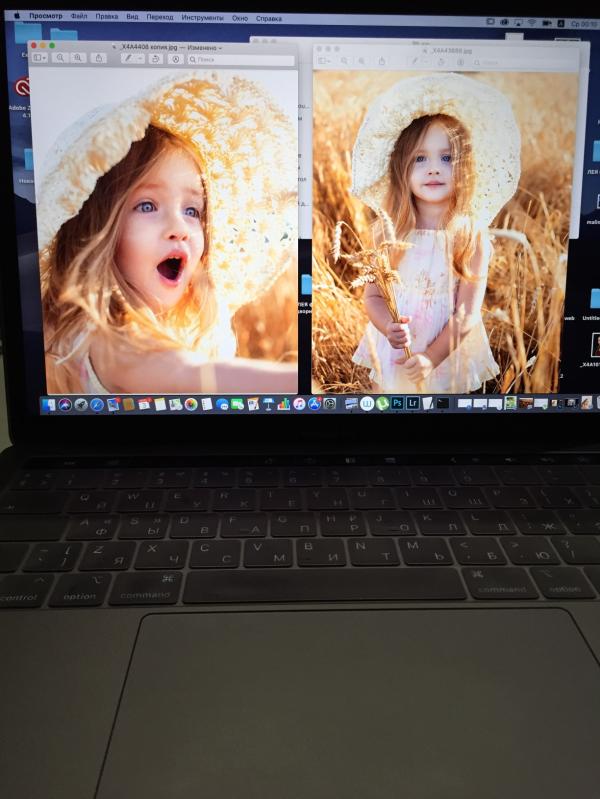Open Launchpad from the Dock
600x799 pixels.
(x=81, y=405)
